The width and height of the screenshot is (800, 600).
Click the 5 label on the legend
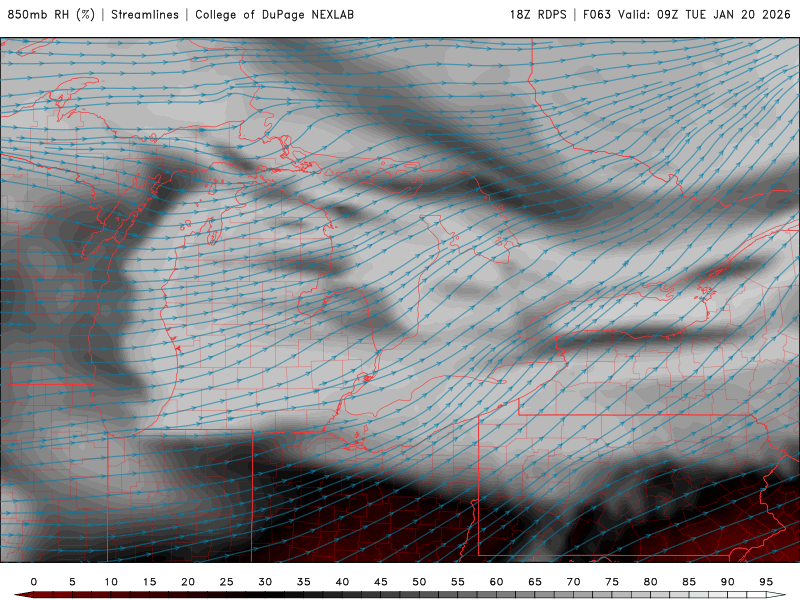pyautogui.click(x=72, y=582)
